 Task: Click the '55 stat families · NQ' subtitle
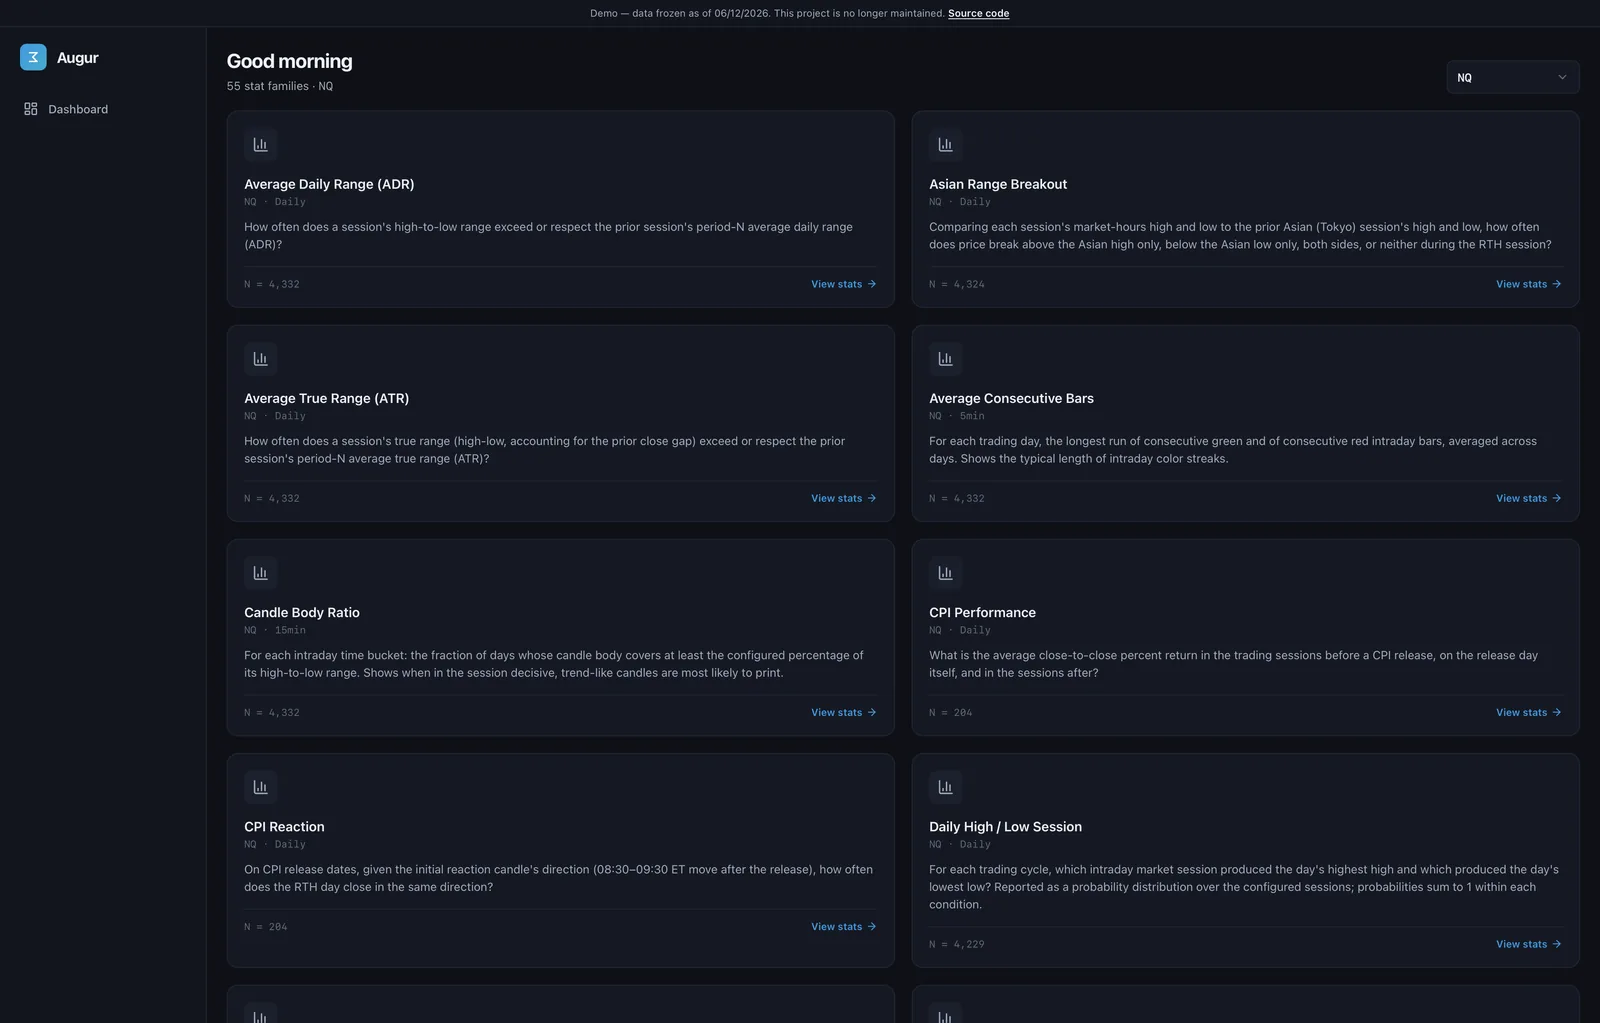pyautogui.click(x=280, y=86)
